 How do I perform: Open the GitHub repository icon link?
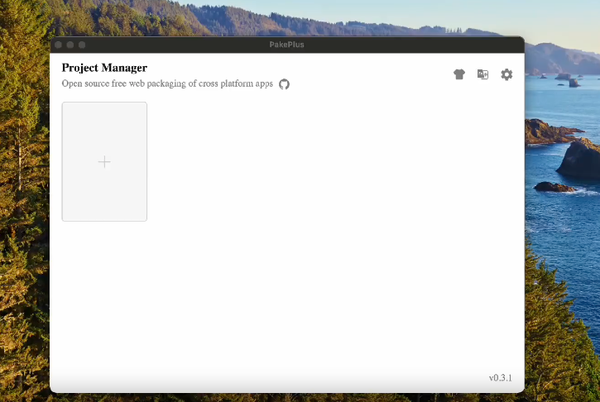[284, 84]
